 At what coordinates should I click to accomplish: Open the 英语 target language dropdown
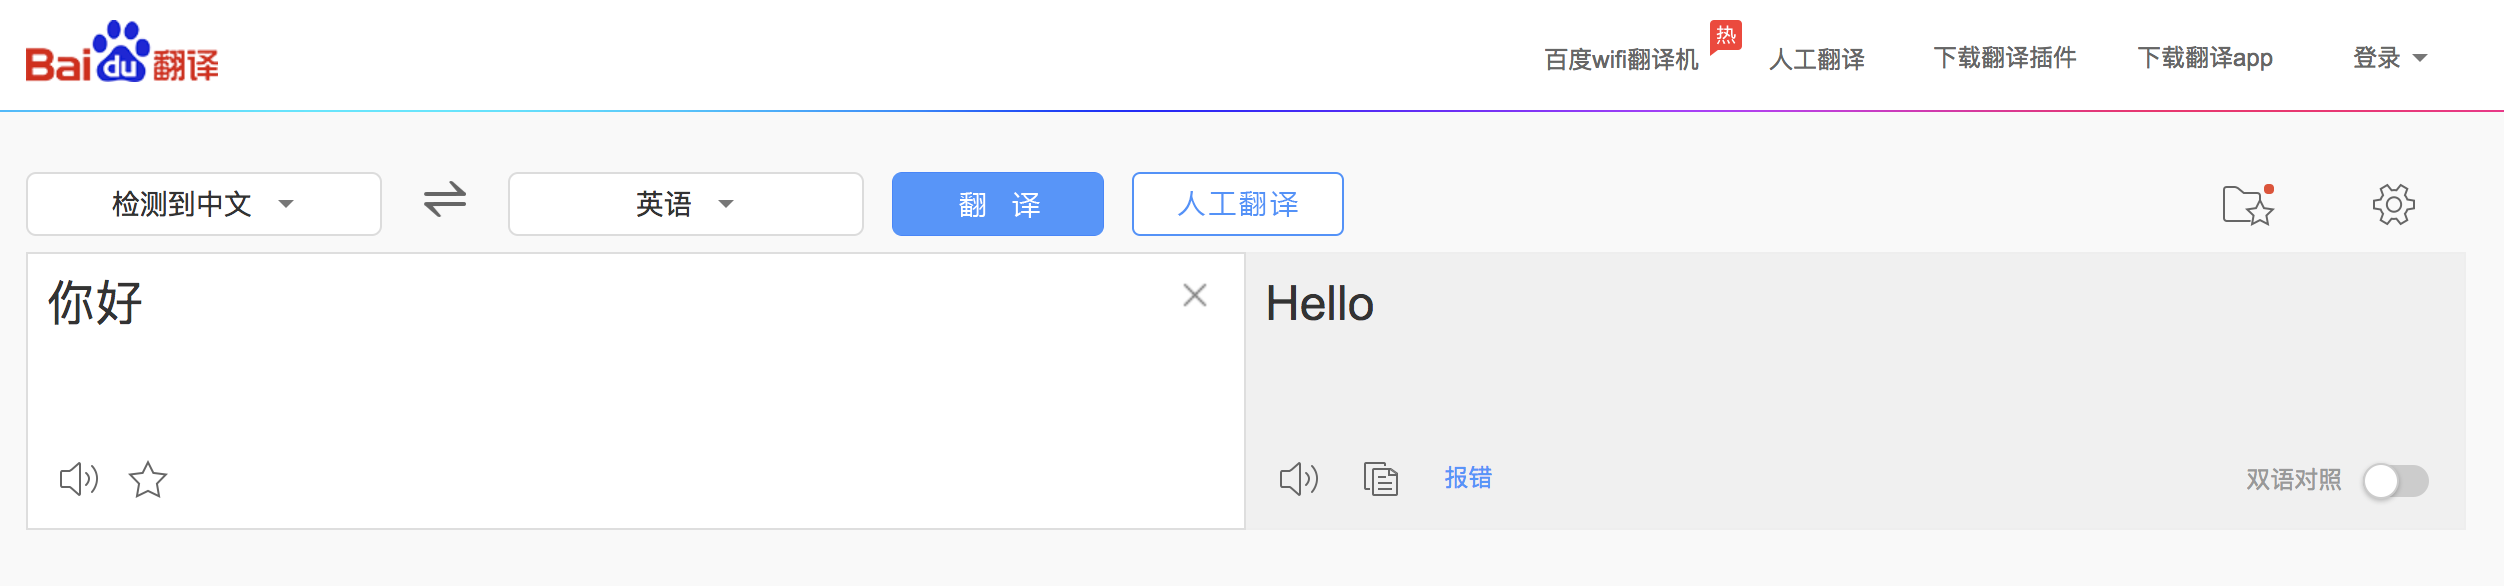686,204
